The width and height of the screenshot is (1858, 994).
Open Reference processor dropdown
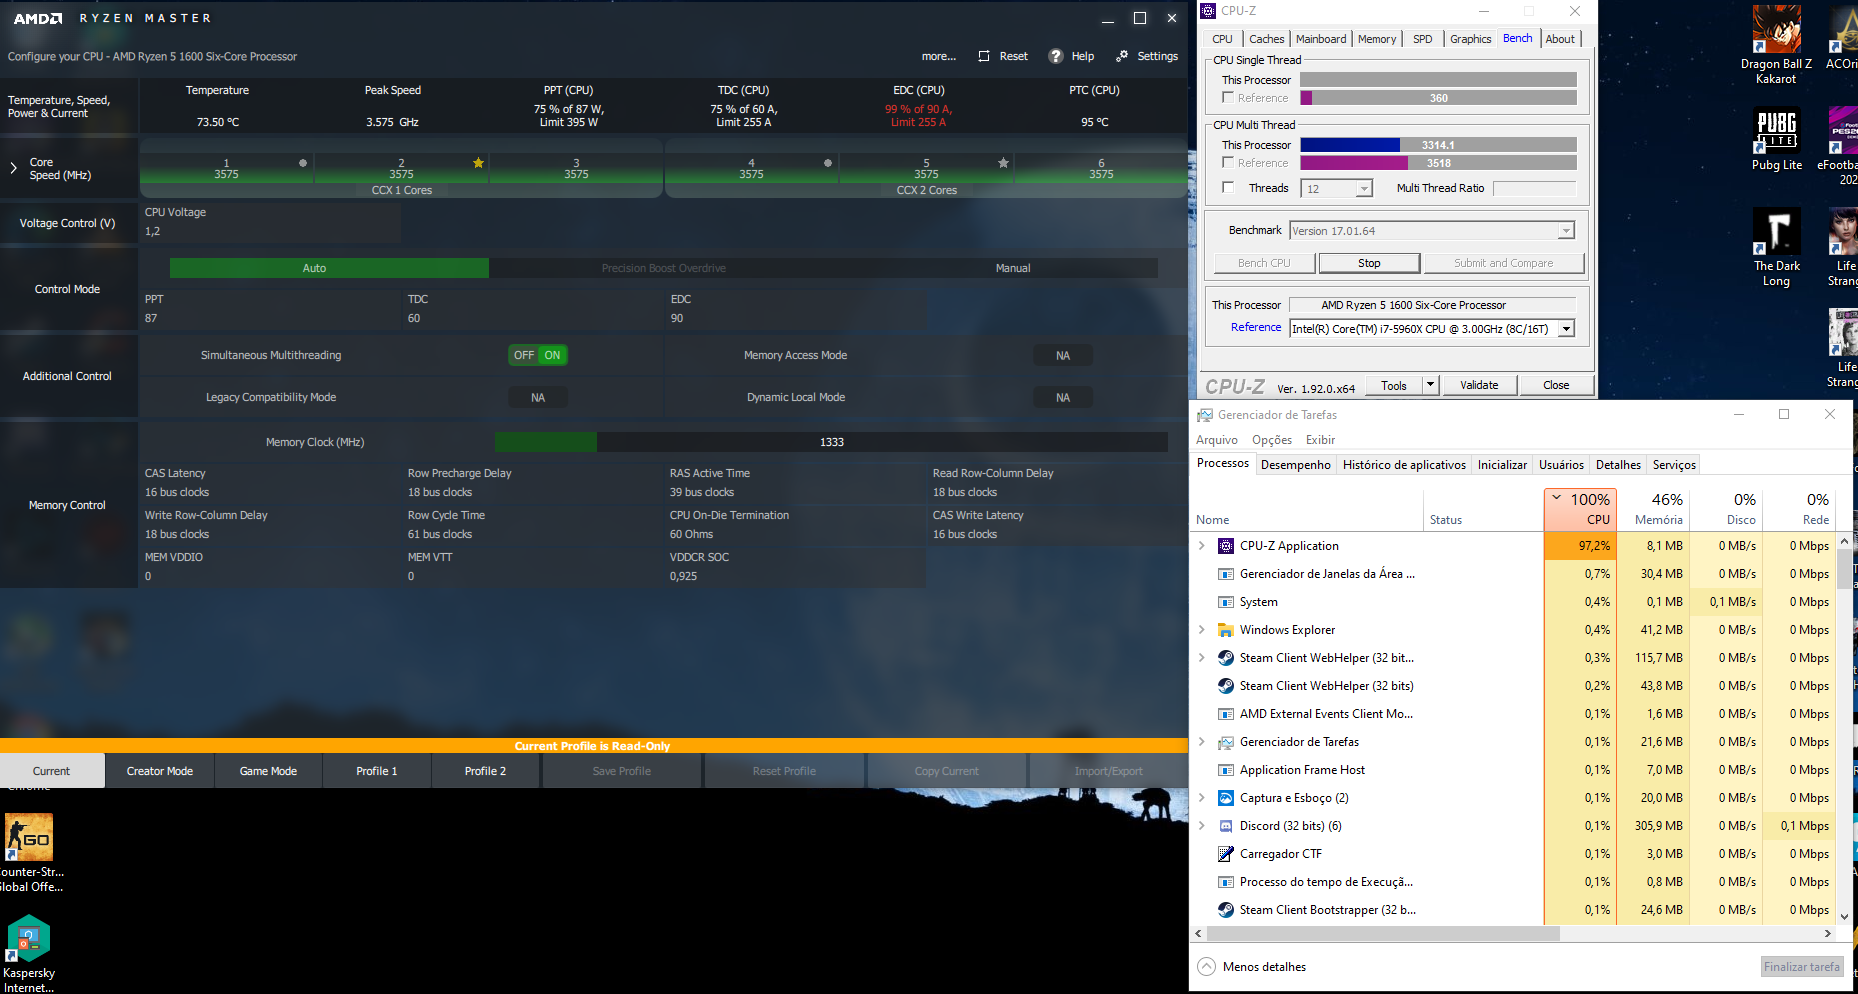tap(1566, 329)
